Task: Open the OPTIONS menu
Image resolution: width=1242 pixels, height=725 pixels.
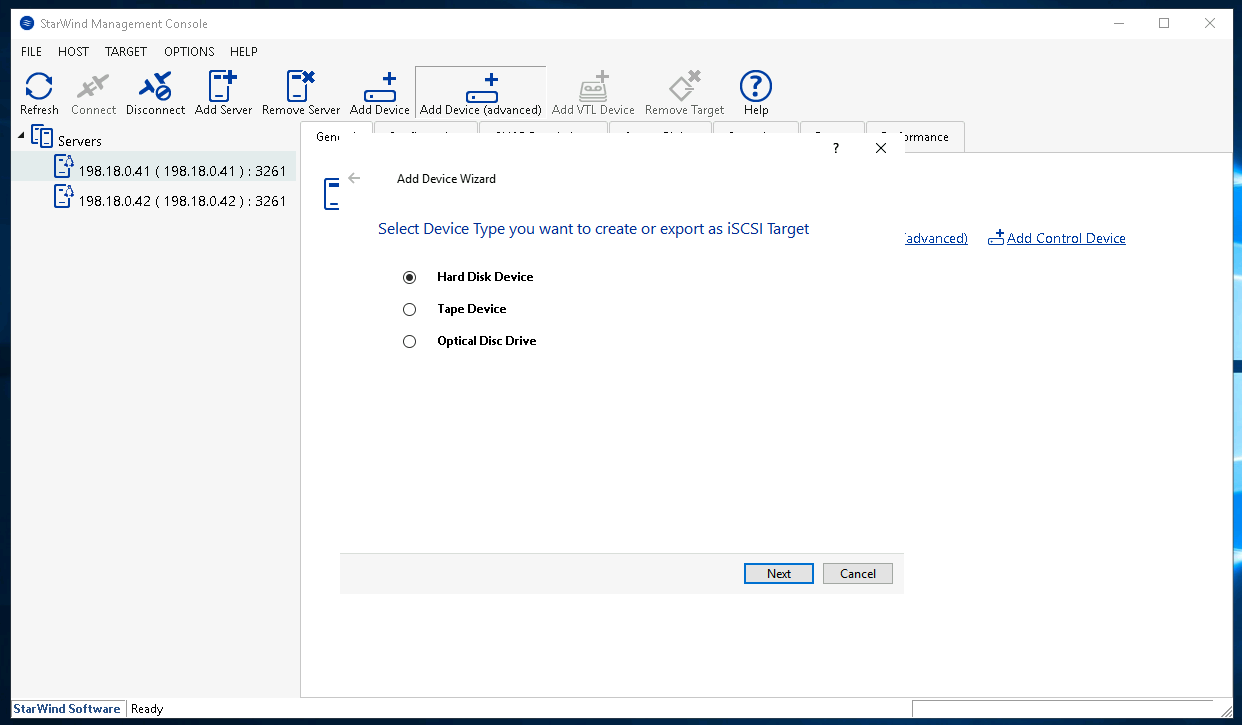Action: tap(189, 51)
